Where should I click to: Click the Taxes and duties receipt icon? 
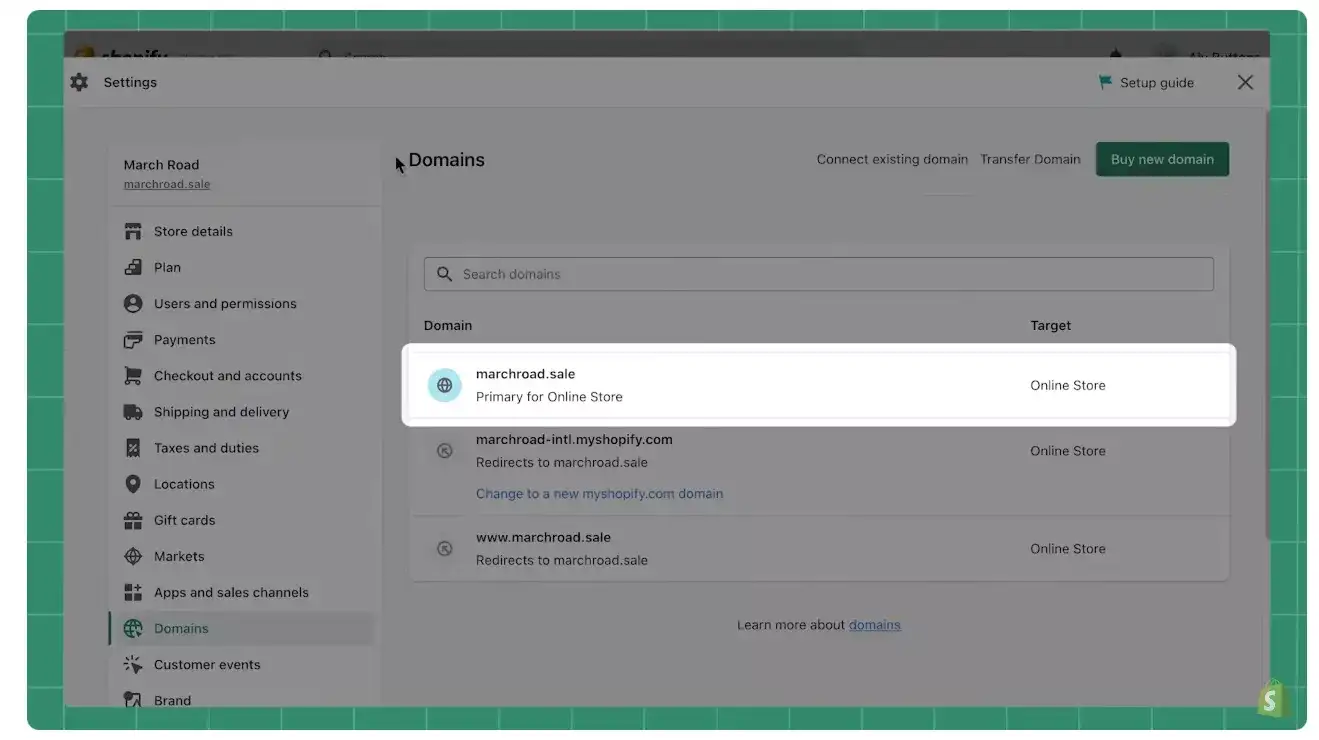[x=133, y=448]
